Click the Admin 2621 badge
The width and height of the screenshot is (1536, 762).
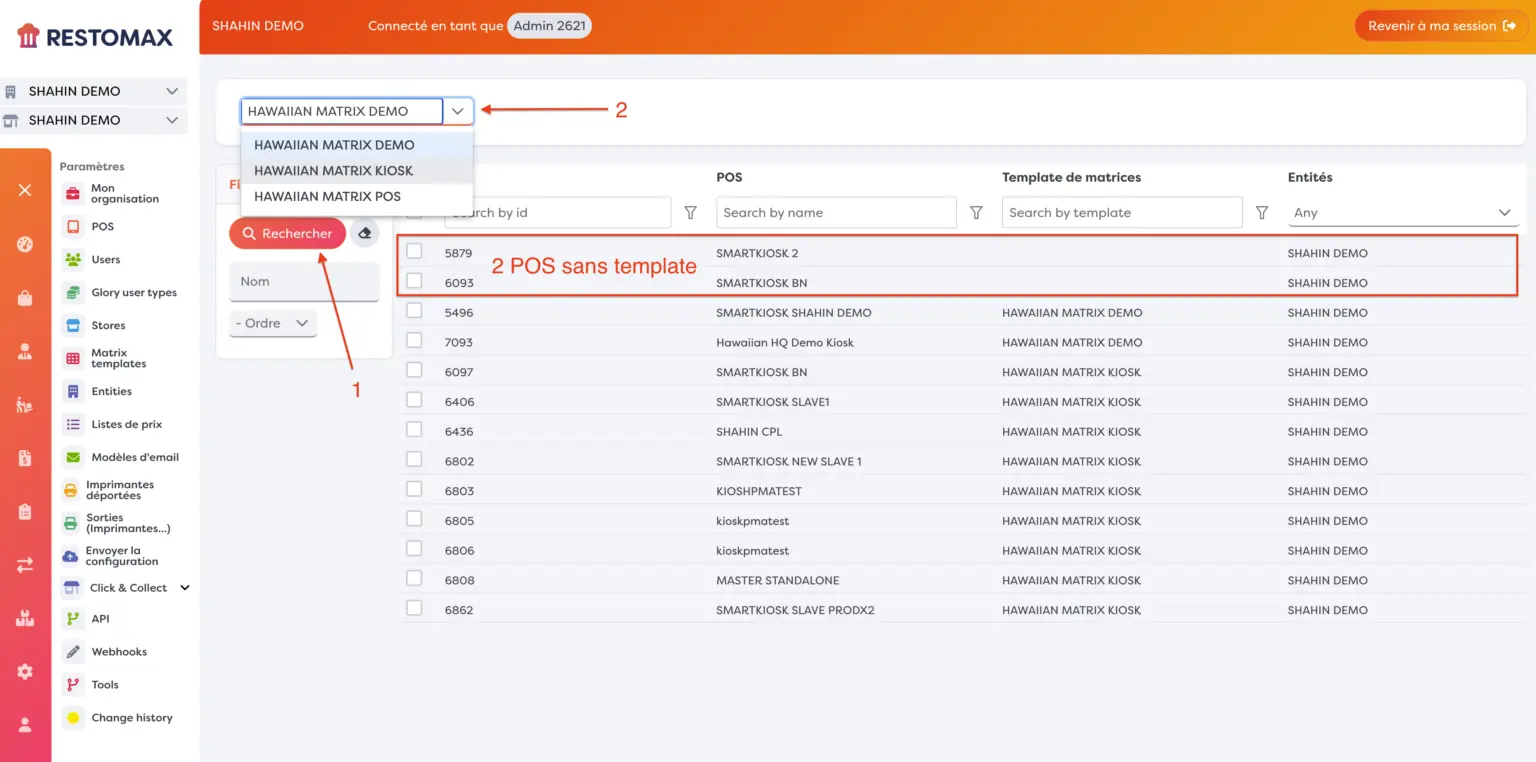click(549, 26)
